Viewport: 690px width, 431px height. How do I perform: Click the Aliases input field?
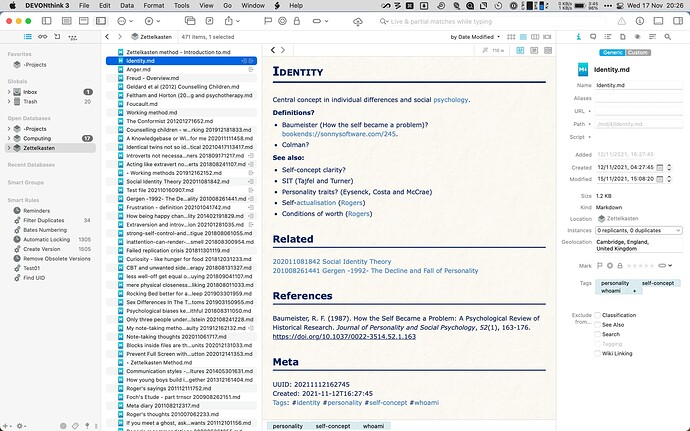(x=639, y=98)
